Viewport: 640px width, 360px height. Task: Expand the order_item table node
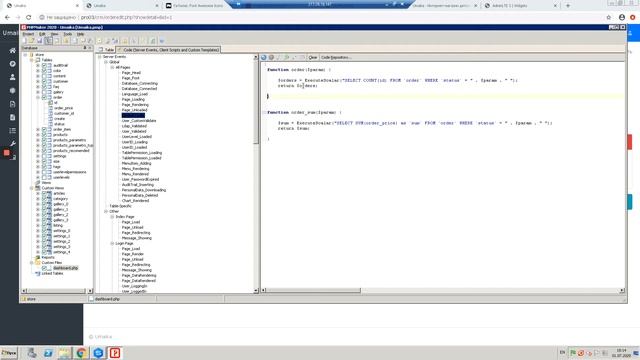tap(38, 129)
